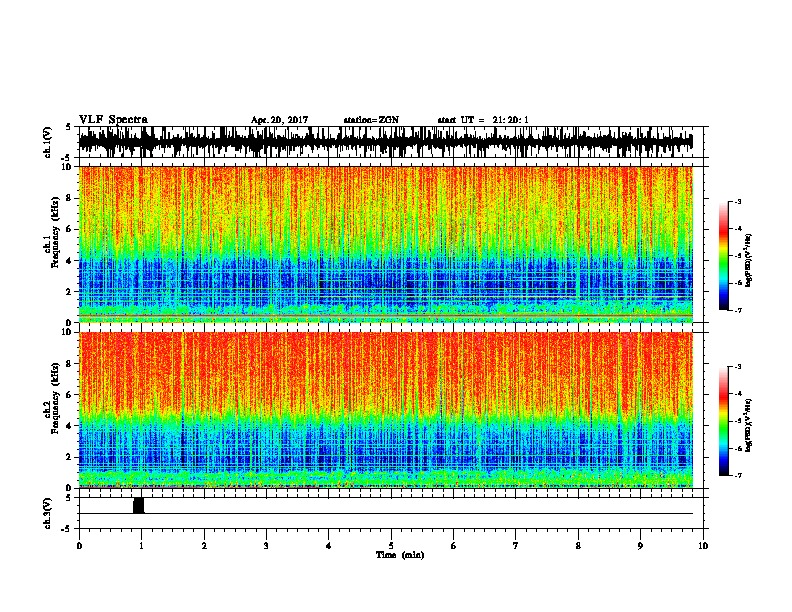Click the "ch.3(V)" axis label

[48, 514]
